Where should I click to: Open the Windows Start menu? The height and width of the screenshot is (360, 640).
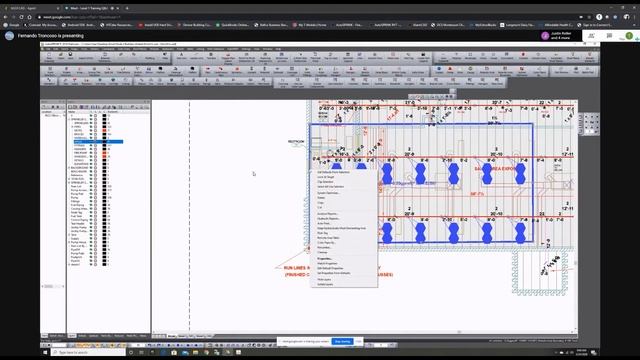pos(45,352)
